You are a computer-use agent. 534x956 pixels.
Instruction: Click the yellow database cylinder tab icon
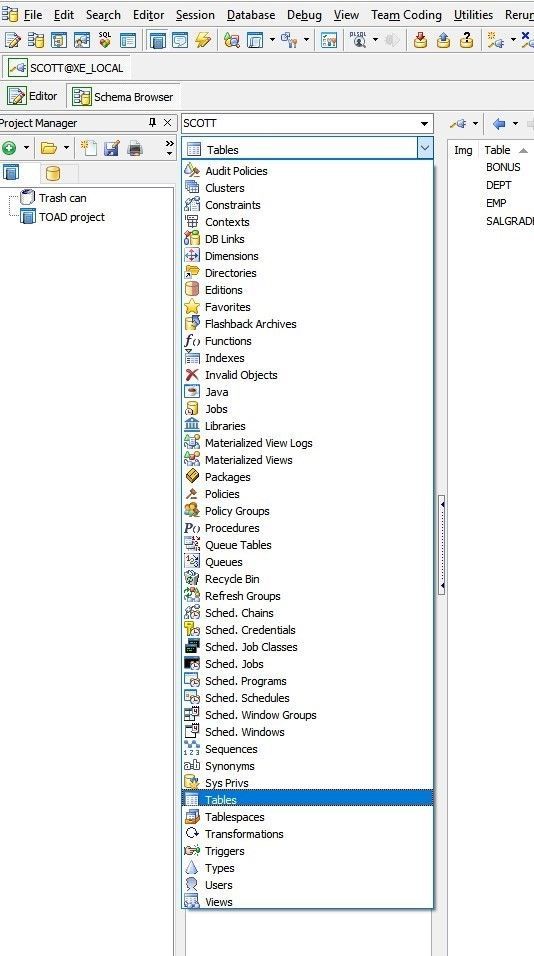pos(53,173)
